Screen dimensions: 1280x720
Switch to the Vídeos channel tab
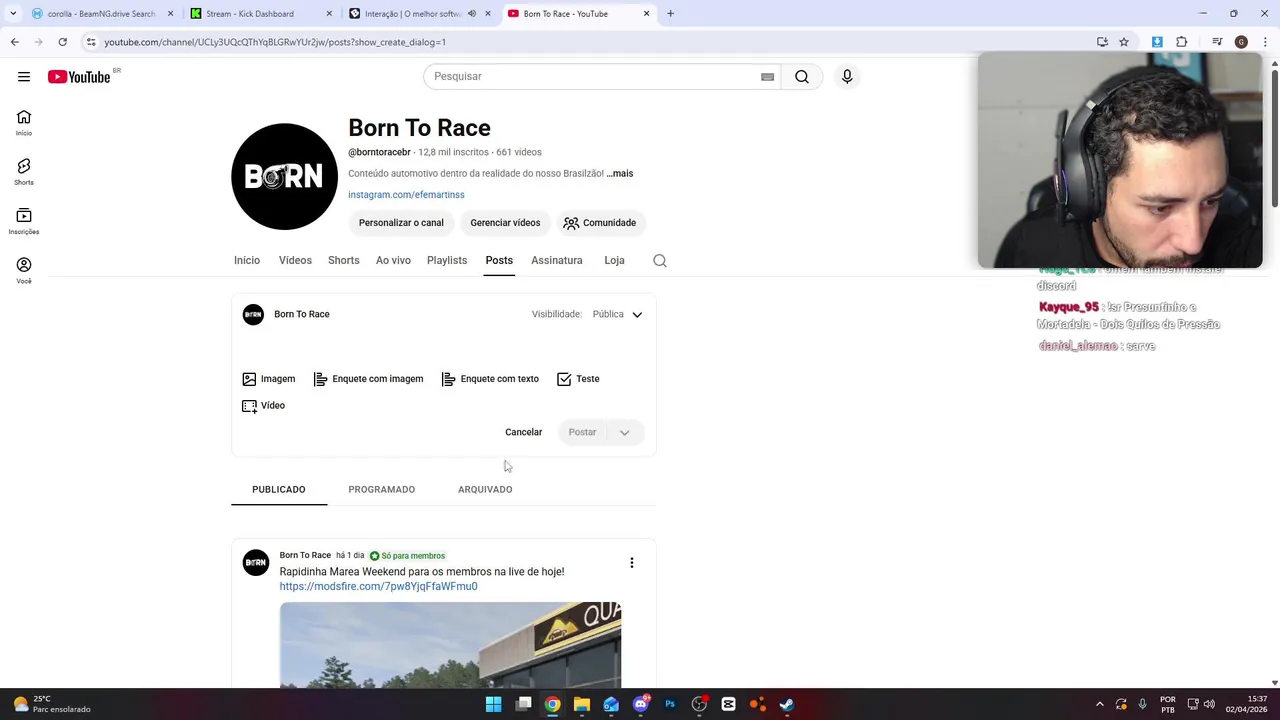pyautogui.click(x=295, y=261)
